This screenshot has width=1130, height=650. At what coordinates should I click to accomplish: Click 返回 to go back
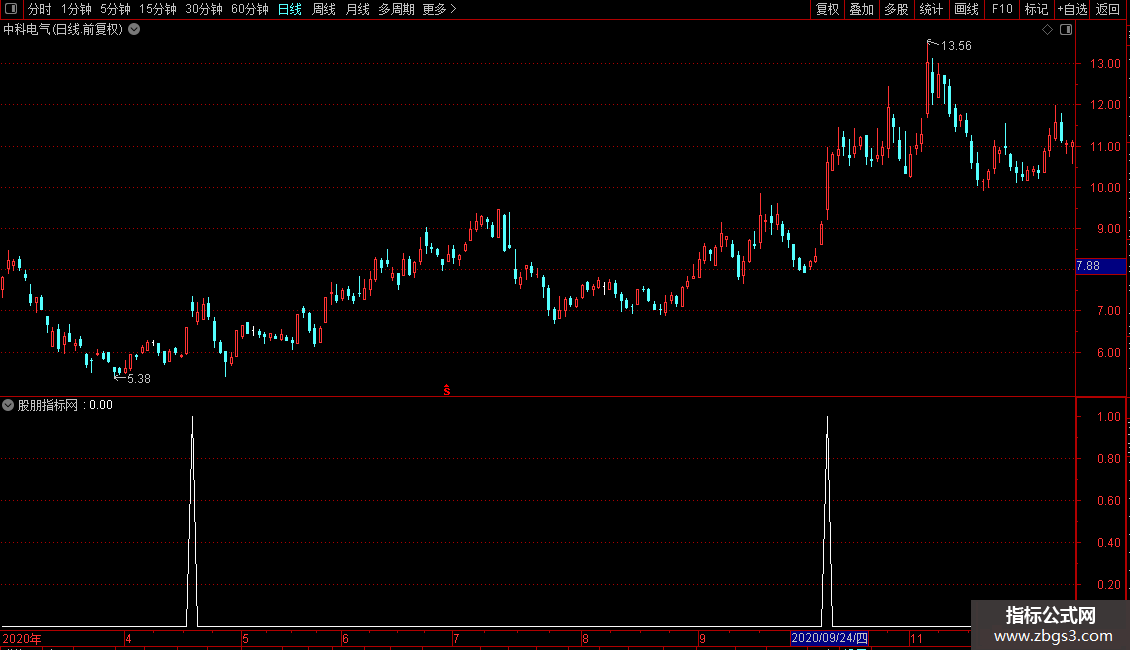pyautogui.click(x=1108, y=9)
